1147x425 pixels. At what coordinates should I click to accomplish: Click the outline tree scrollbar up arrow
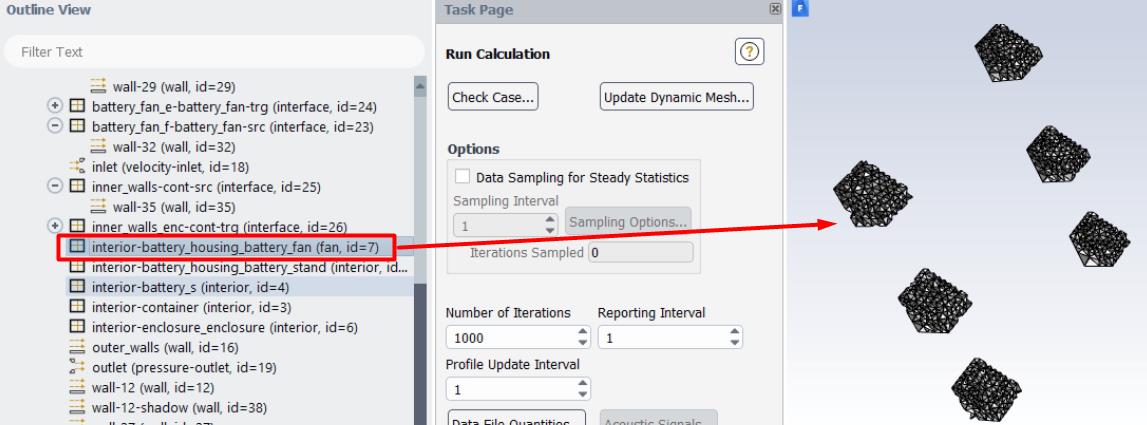coord(420,86)
